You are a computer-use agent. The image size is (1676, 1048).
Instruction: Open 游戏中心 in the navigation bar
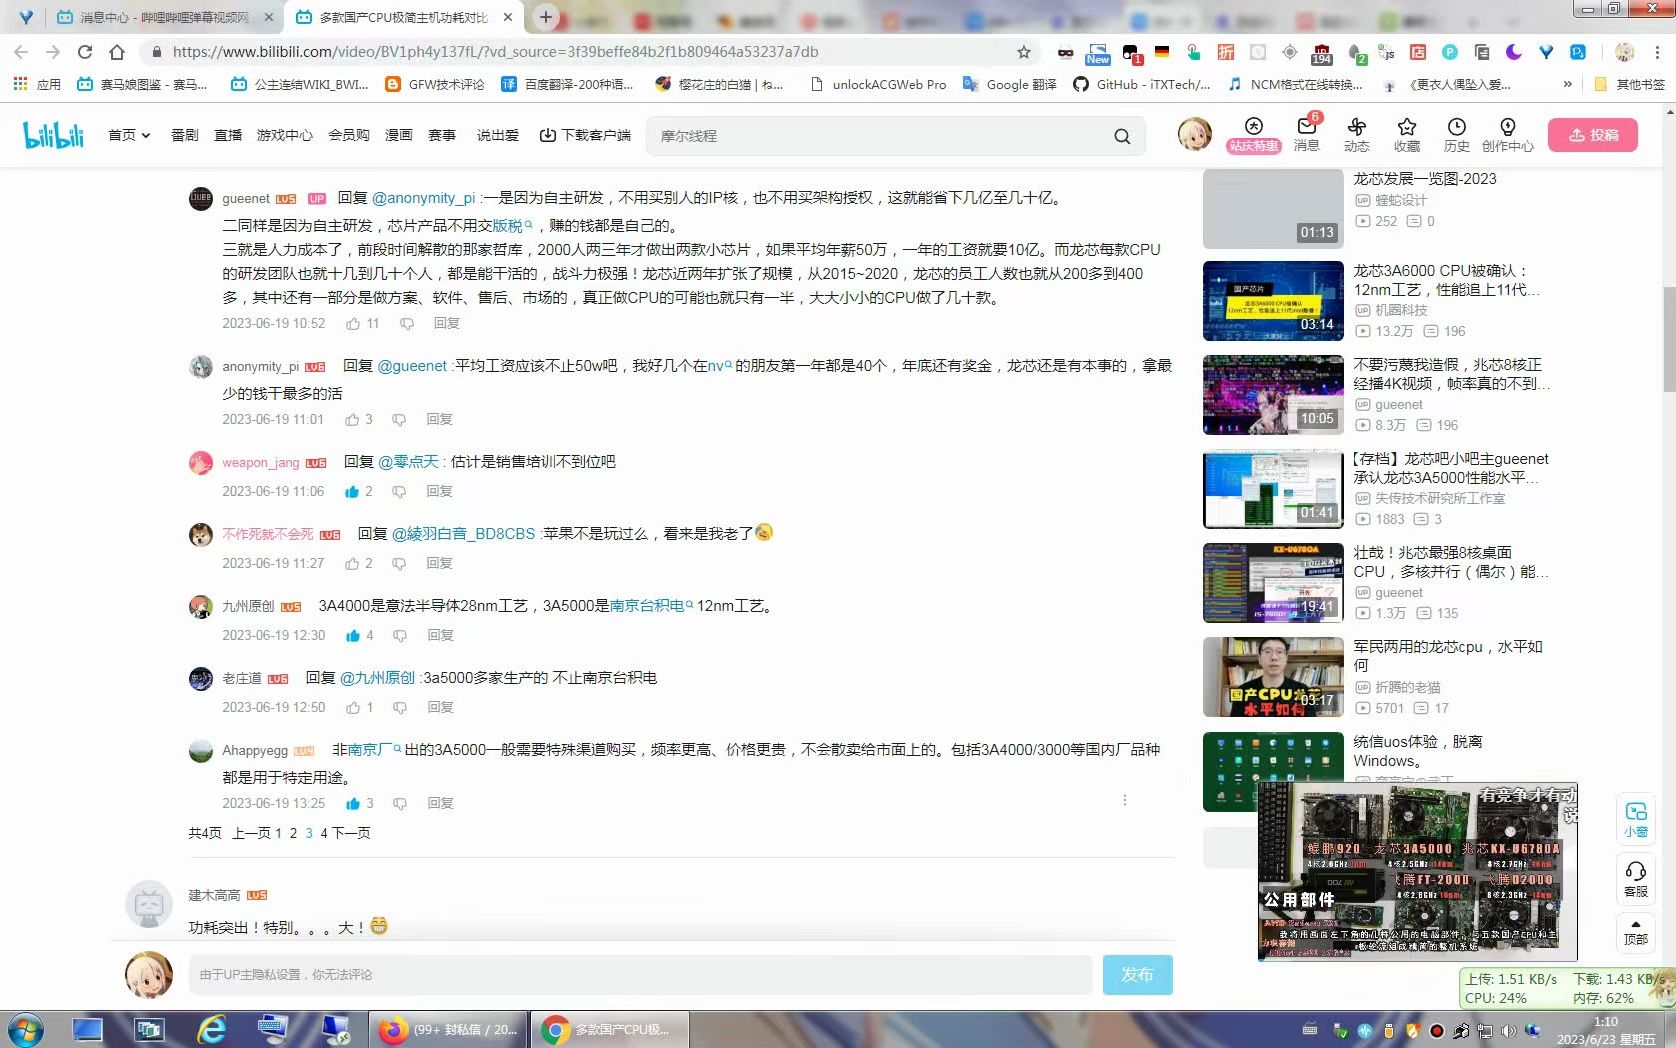(285, 135)
